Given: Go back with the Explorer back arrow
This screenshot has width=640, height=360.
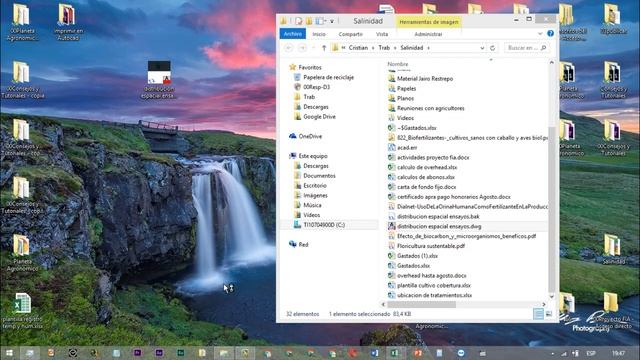Looking at the screenshot, I should pos(289,48).
